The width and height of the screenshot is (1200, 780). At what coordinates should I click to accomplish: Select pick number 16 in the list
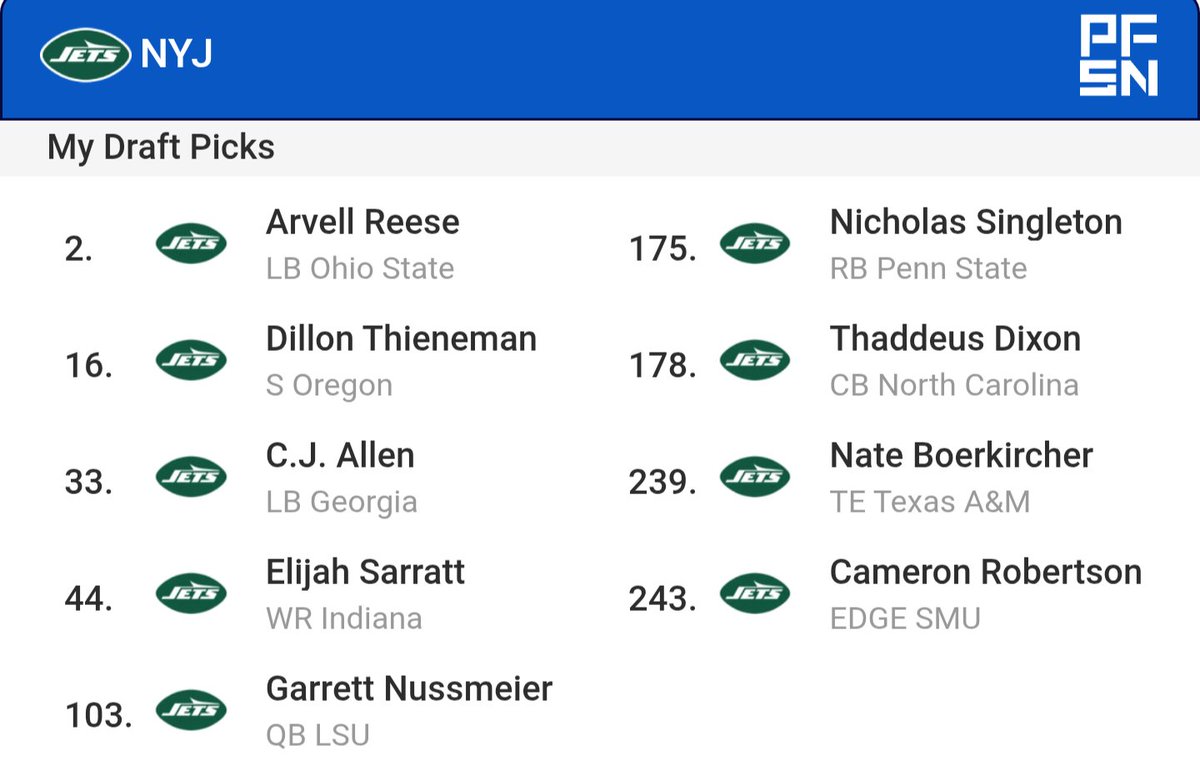pos(89,365)
